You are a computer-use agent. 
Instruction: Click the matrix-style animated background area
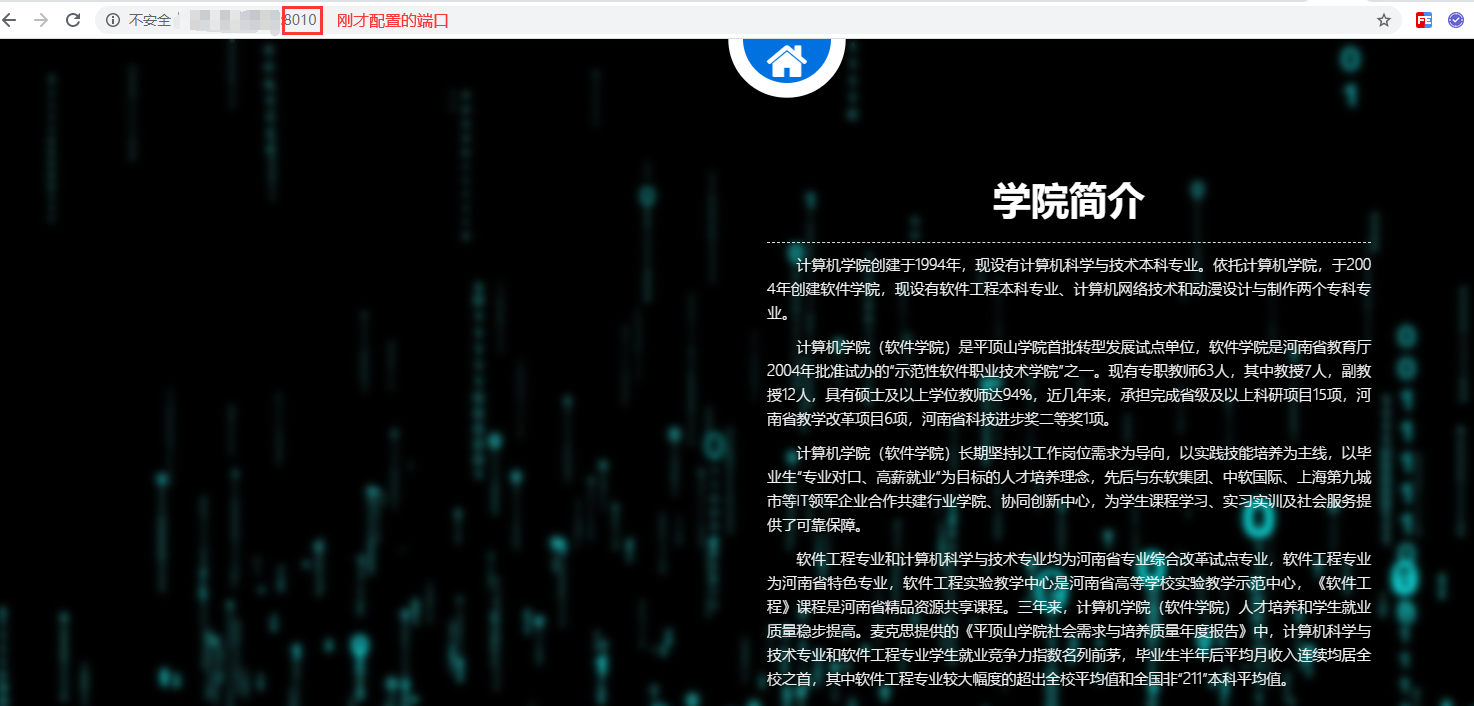tap(350, 400)
